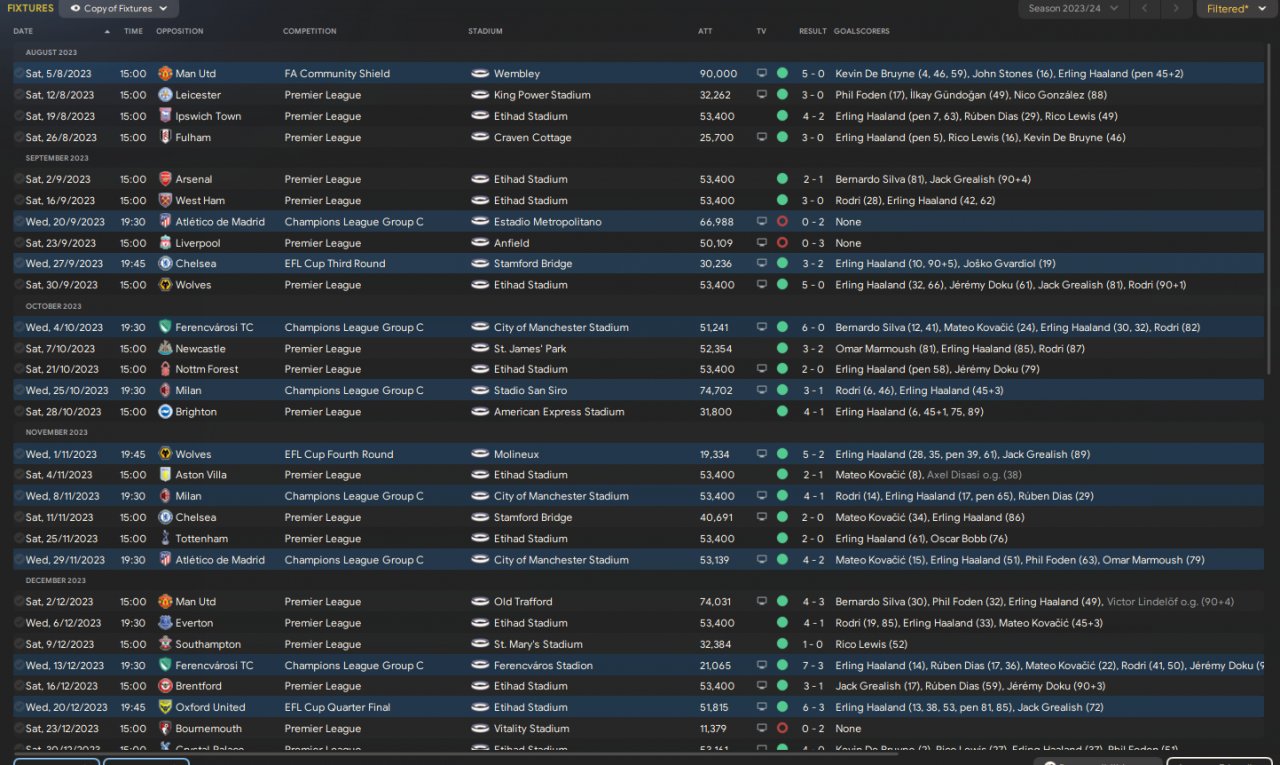Screen dimensions: 1280x765
Task: Click the Wembley stadium icon
Action: [x=480, y=74]
